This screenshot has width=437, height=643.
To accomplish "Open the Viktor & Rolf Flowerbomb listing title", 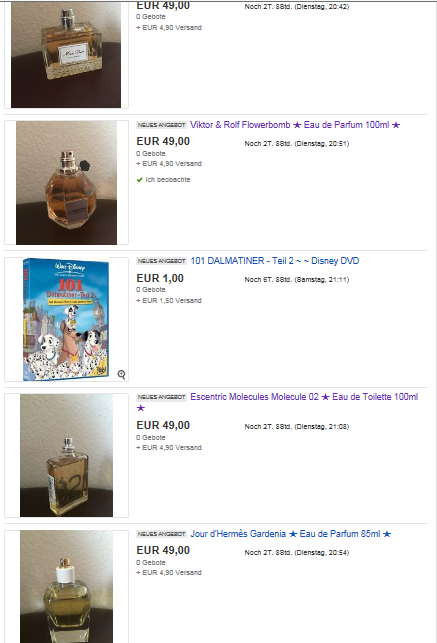I will click(x=295, y=125).
